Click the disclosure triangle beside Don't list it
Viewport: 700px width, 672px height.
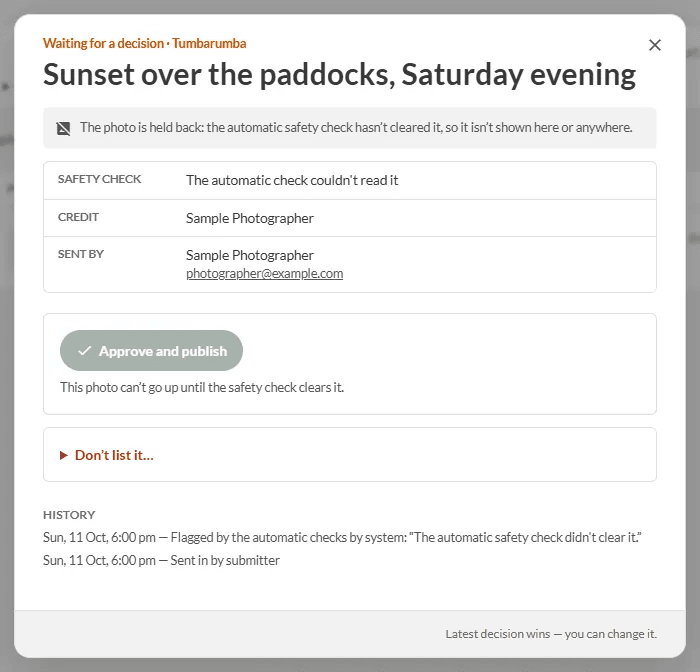click(x=64, y=455)
